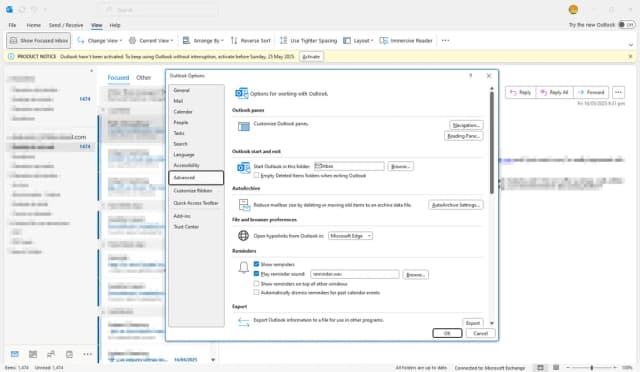
Task: Open Customize Ribbon options
Action: [196, 191]
